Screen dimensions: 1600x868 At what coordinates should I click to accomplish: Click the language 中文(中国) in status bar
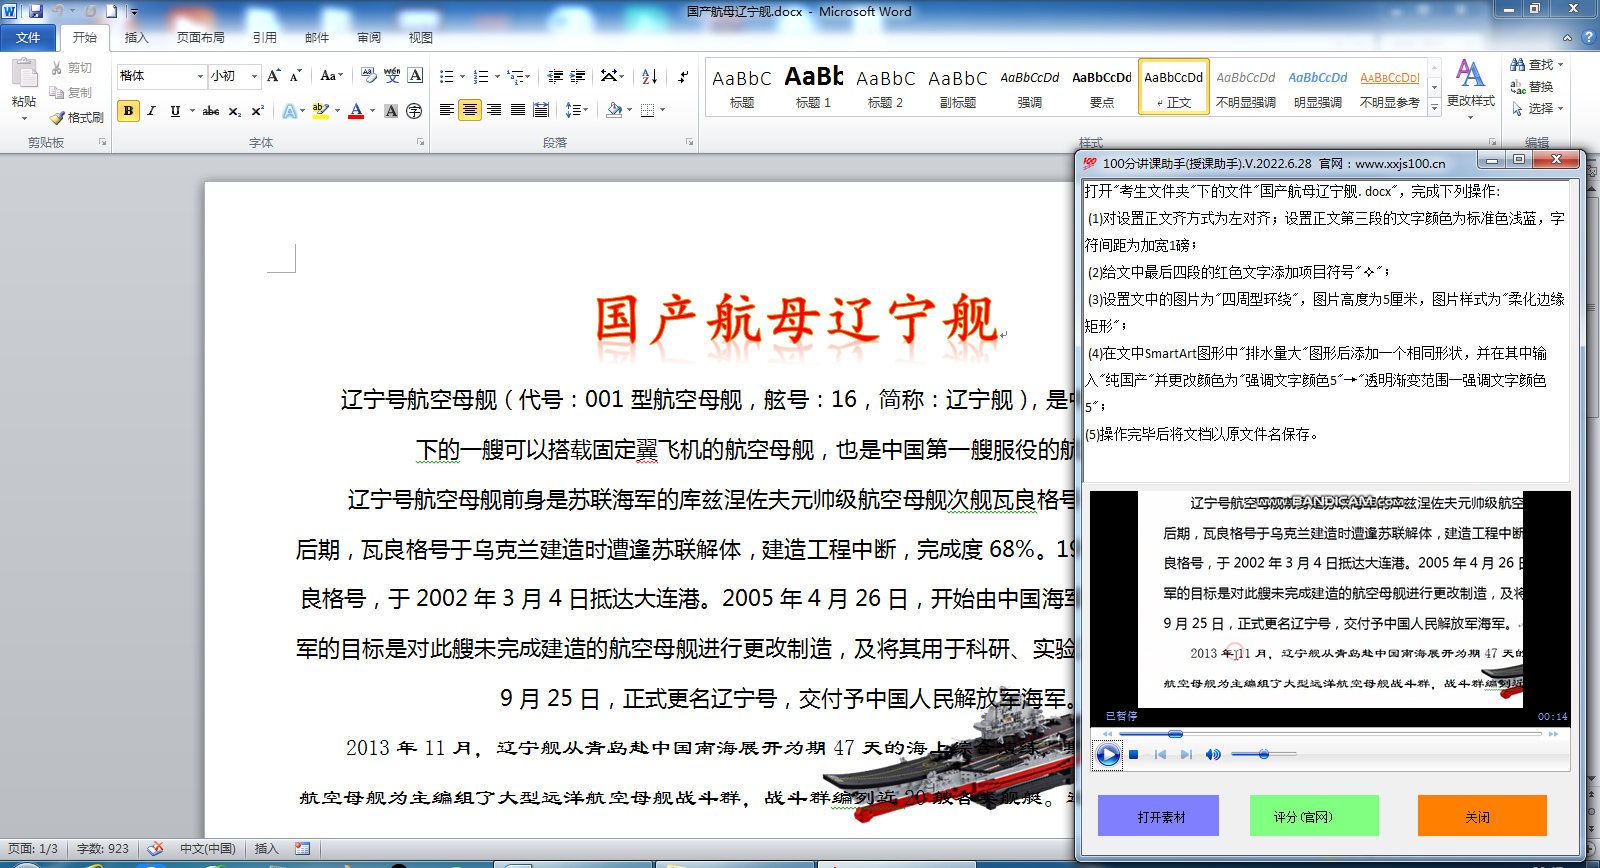[207, 848]
